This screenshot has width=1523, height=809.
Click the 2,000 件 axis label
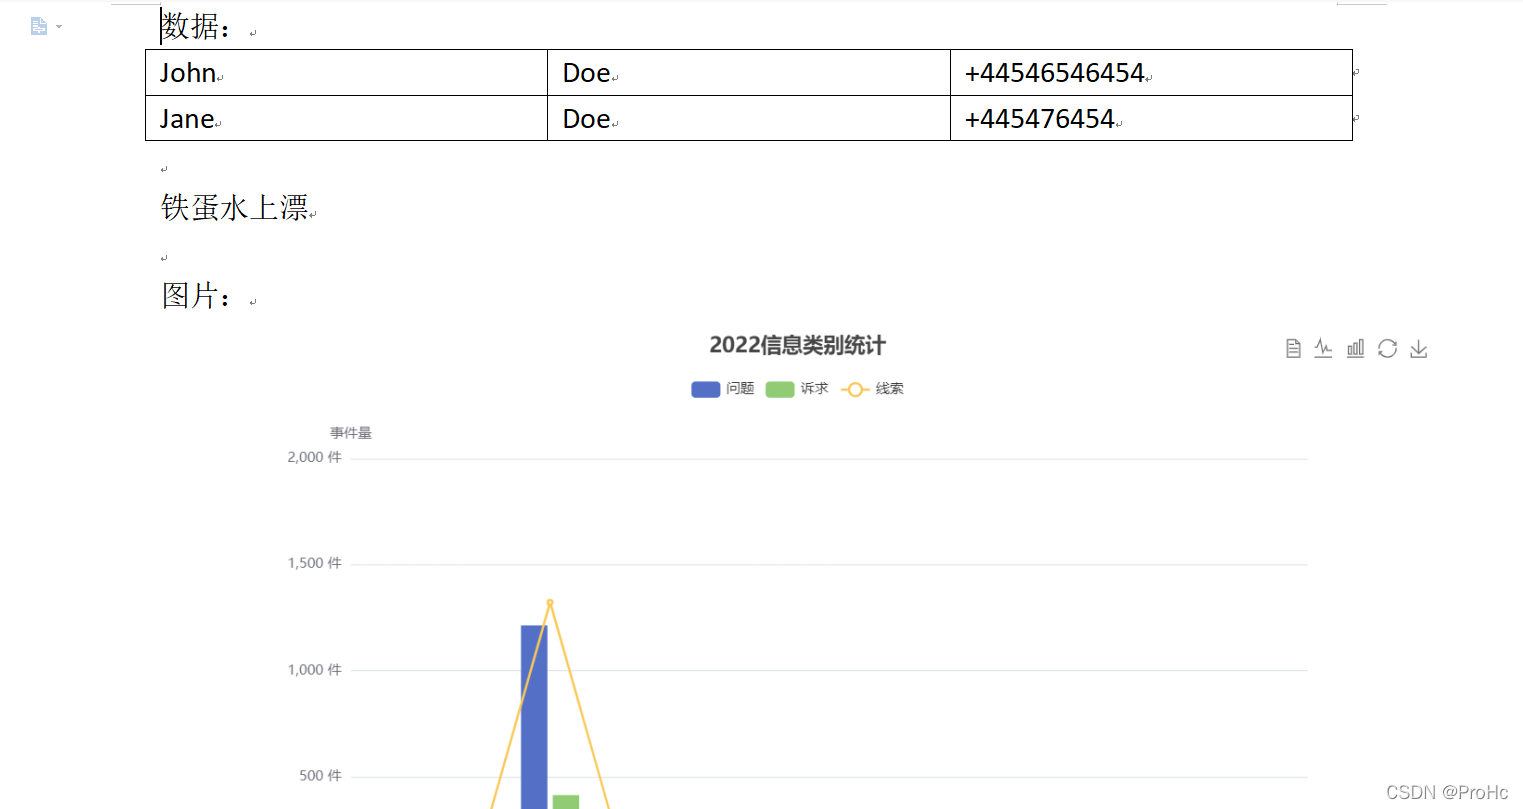(x=314, y=457)
